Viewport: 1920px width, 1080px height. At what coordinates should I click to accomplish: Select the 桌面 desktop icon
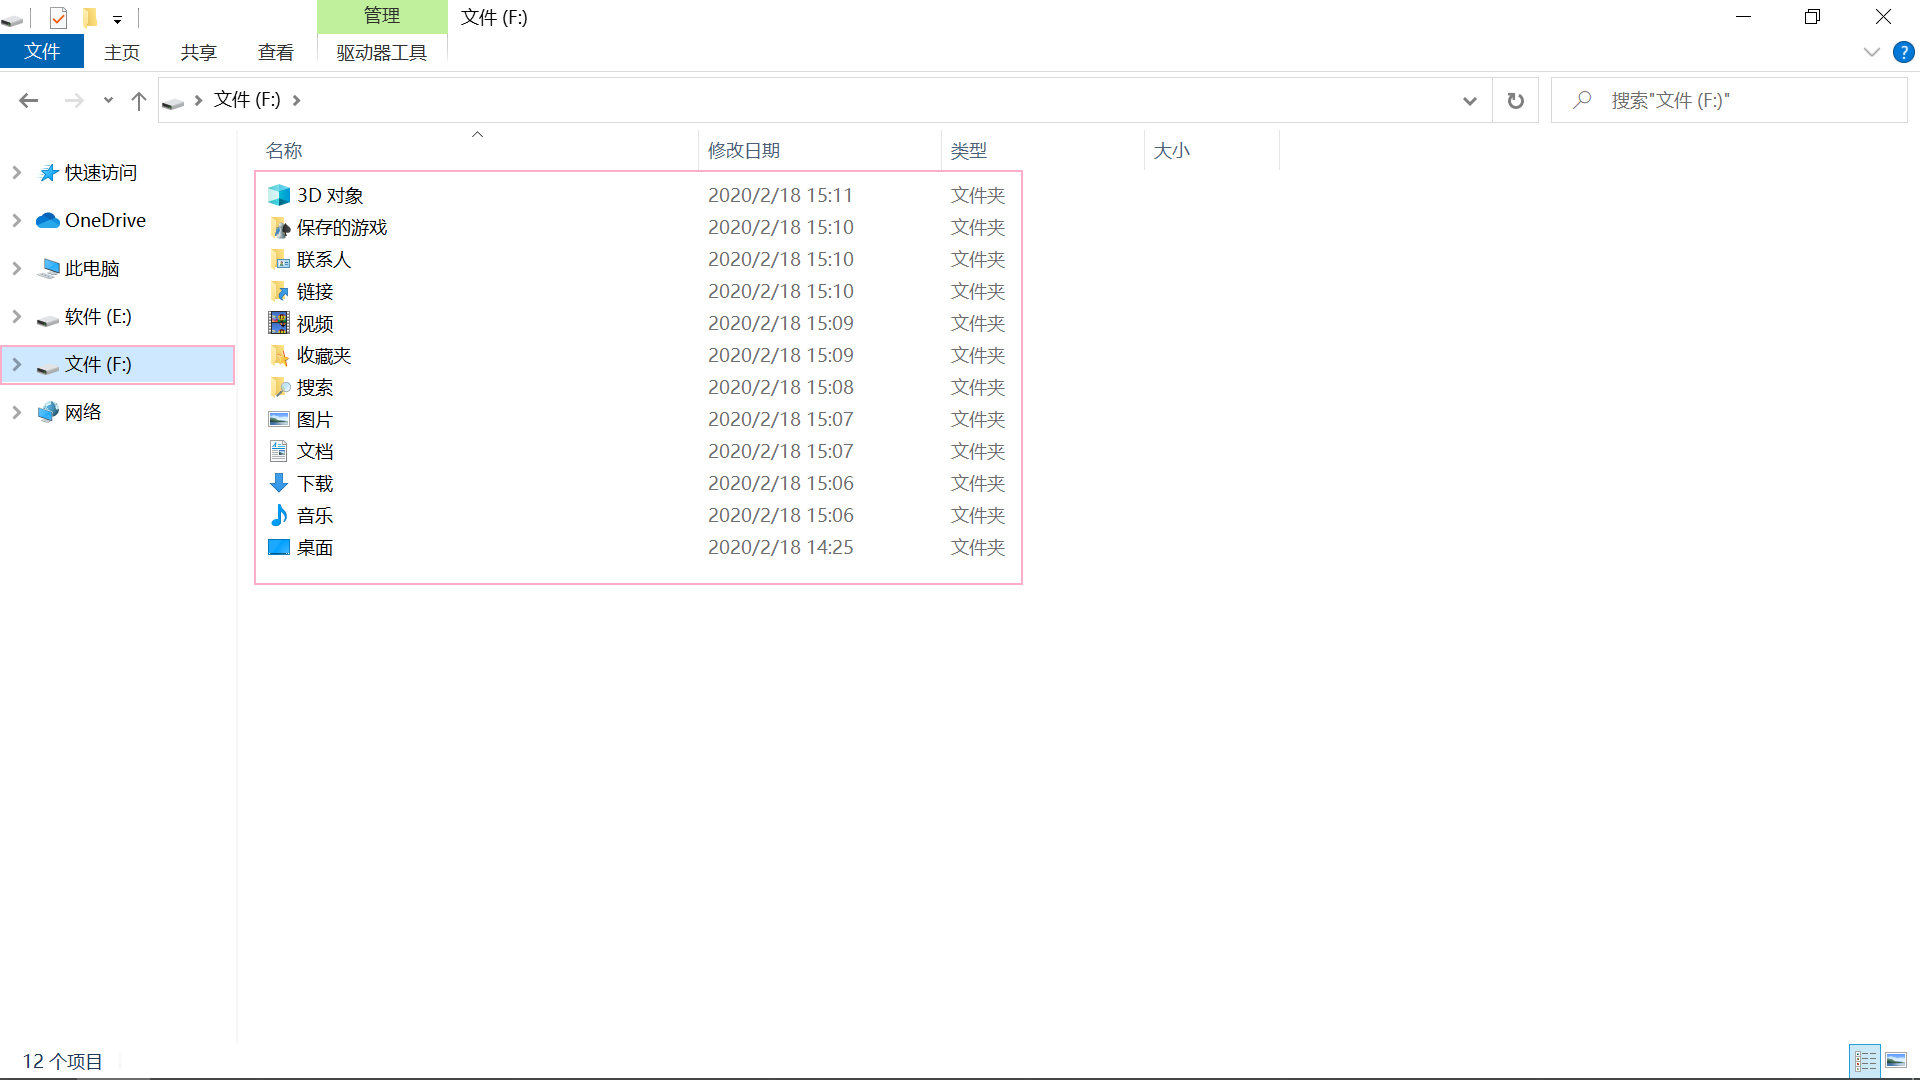[x=279, y=547]
